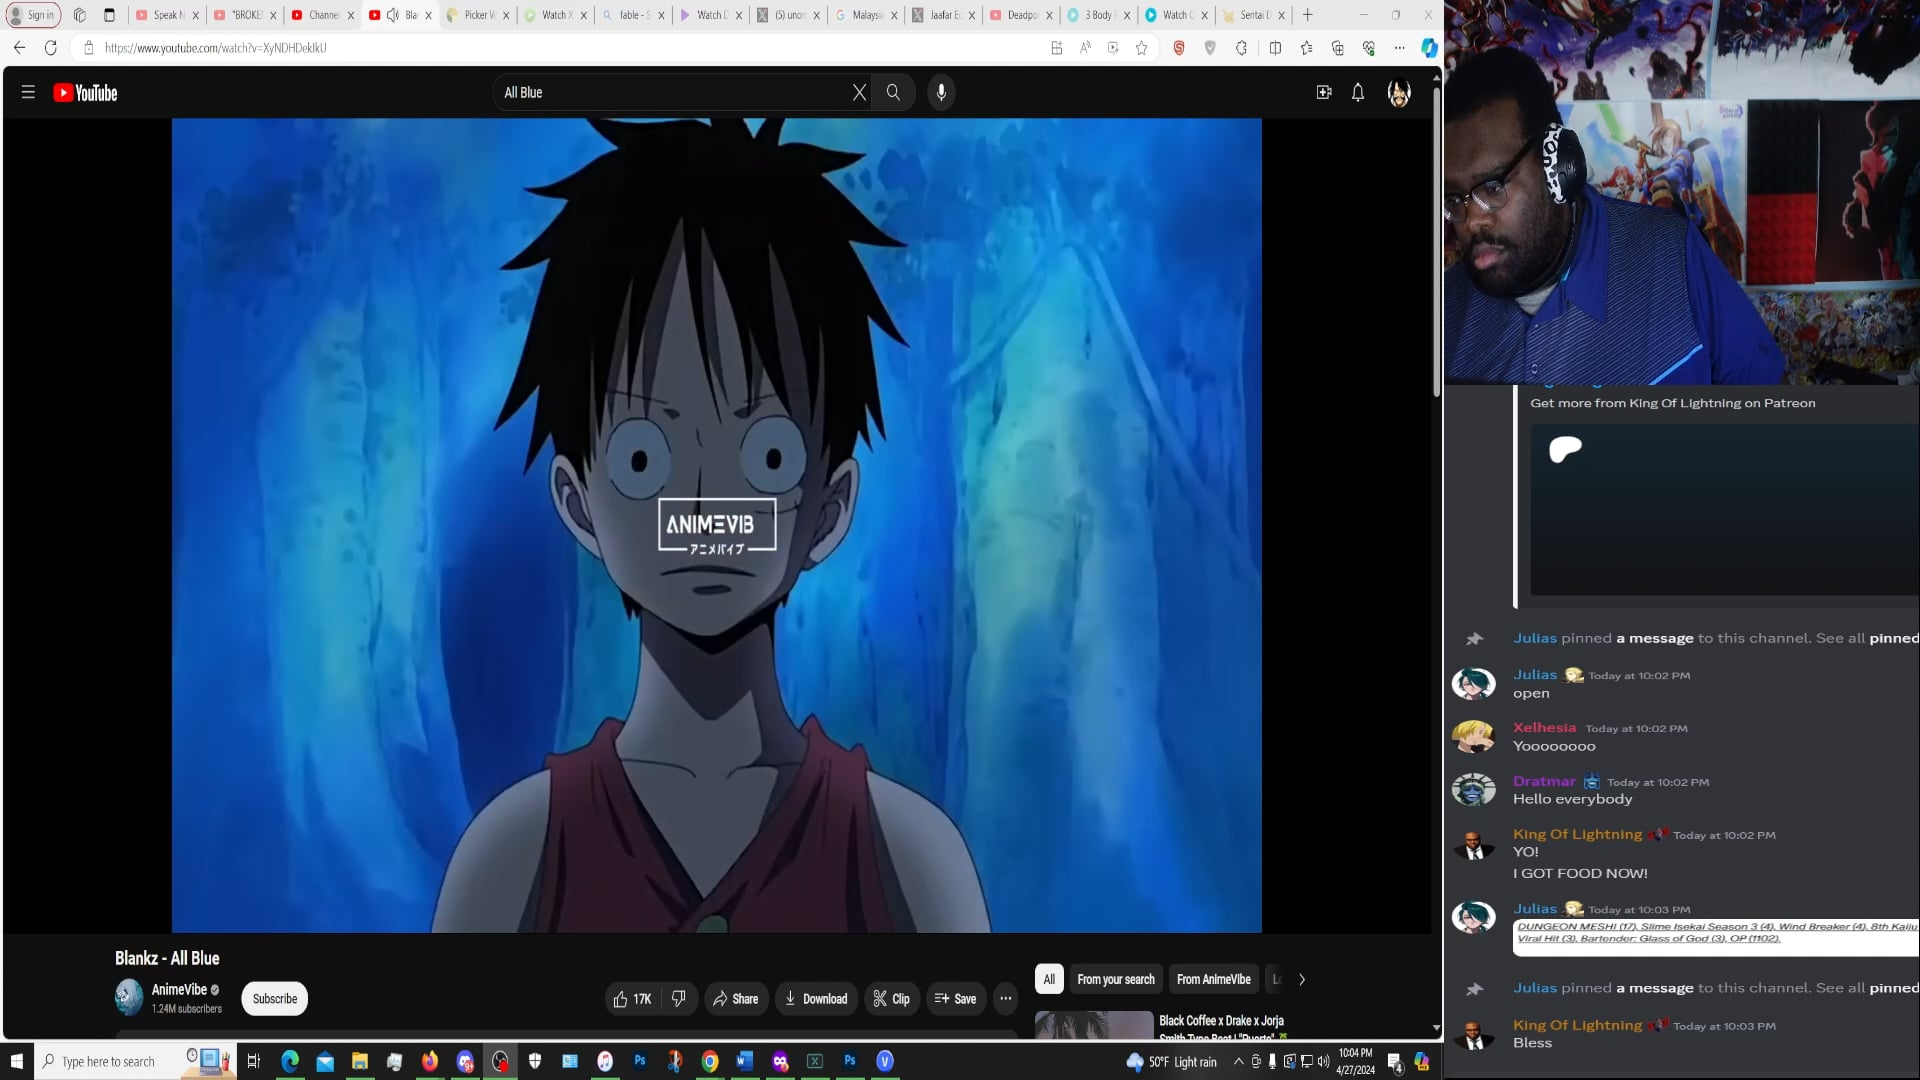The height and width of the screenshot is (1080, 1920).
Task: Start voice search with the microphone
Action: tap(941, 92)
